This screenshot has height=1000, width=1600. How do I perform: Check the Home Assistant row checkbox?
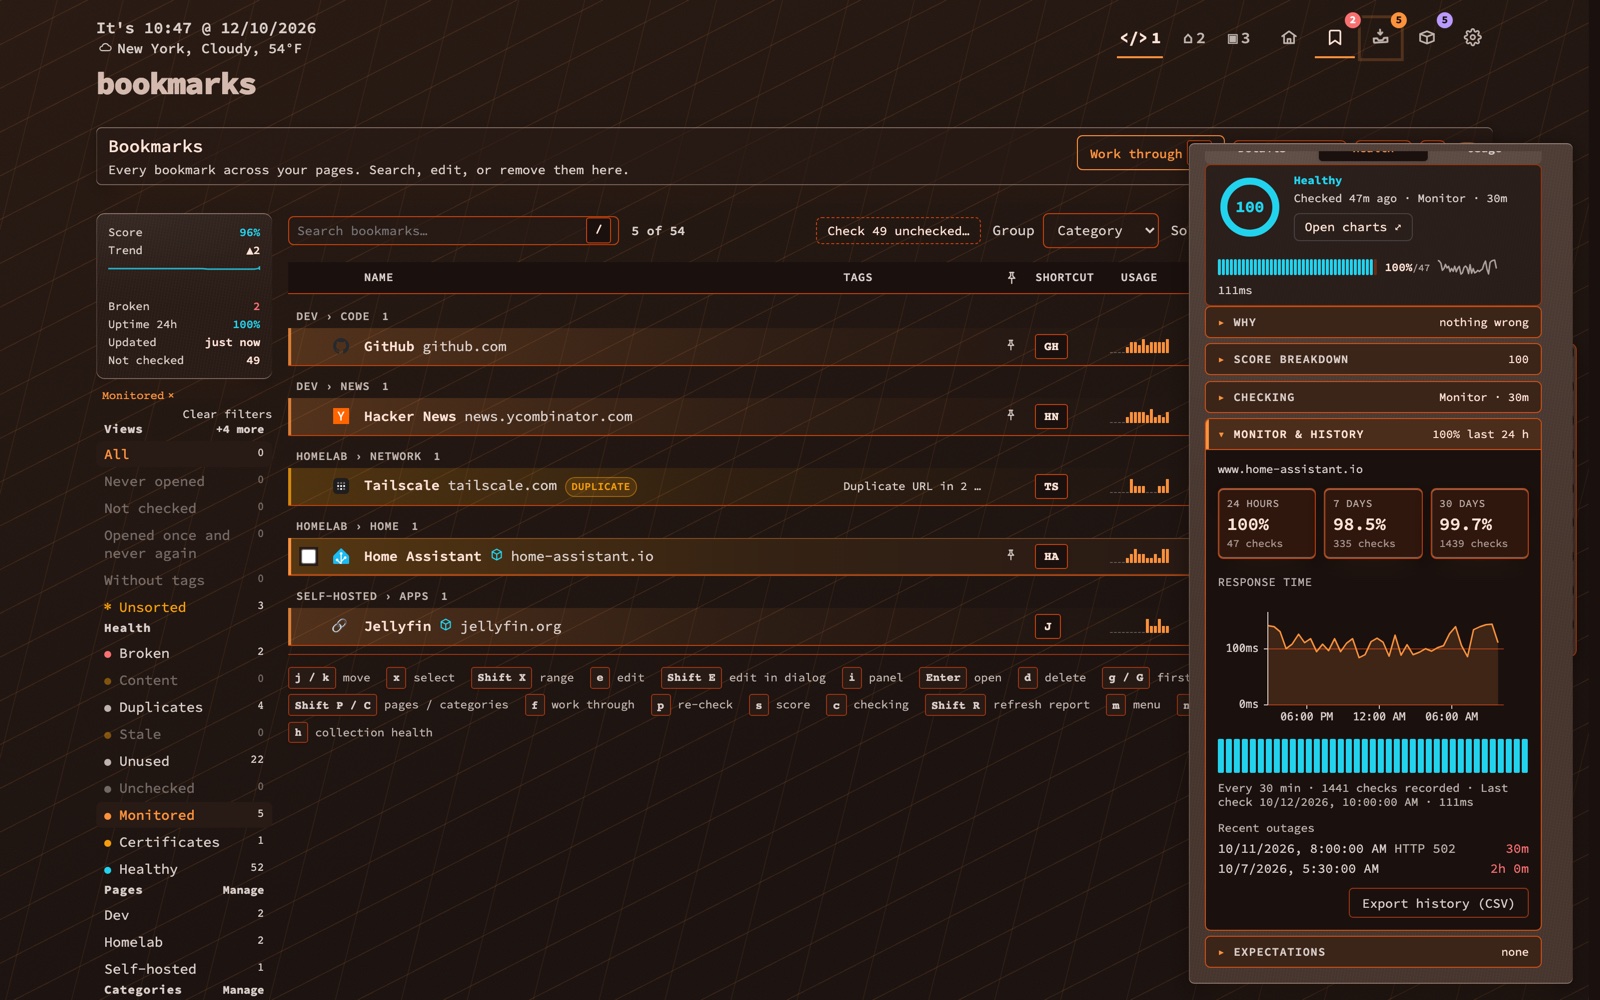coord(309,556)
